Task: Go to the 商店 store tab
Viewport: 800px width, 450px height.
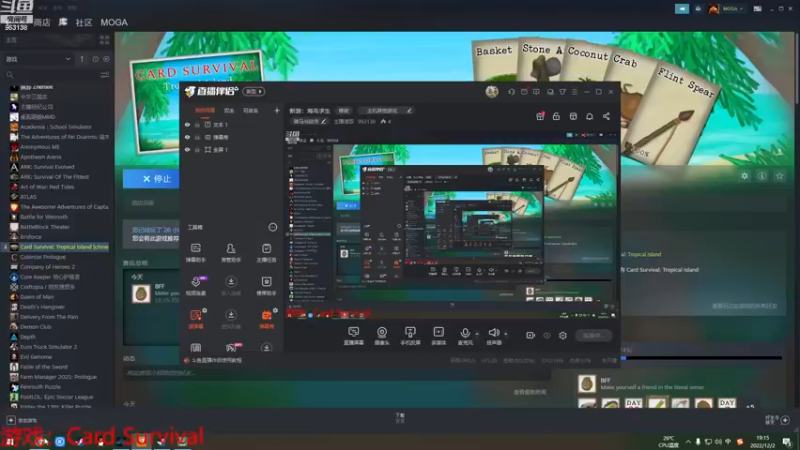Action: tap(42, 22)
